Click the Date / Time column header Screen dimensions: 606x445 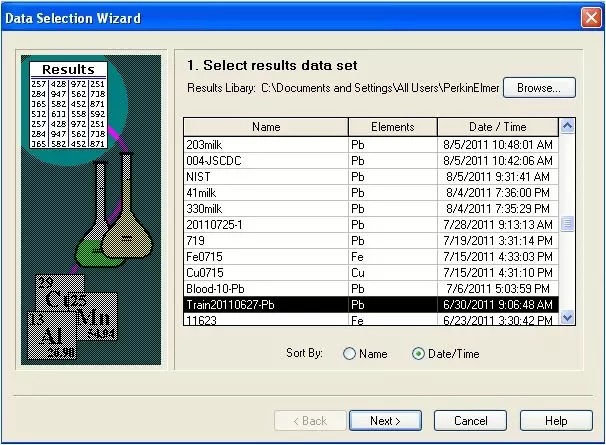click(x=497, y=127)
